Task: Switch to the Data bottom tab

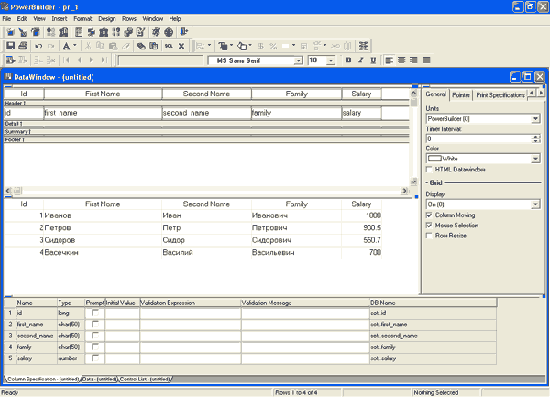Action: coord(99,379)
